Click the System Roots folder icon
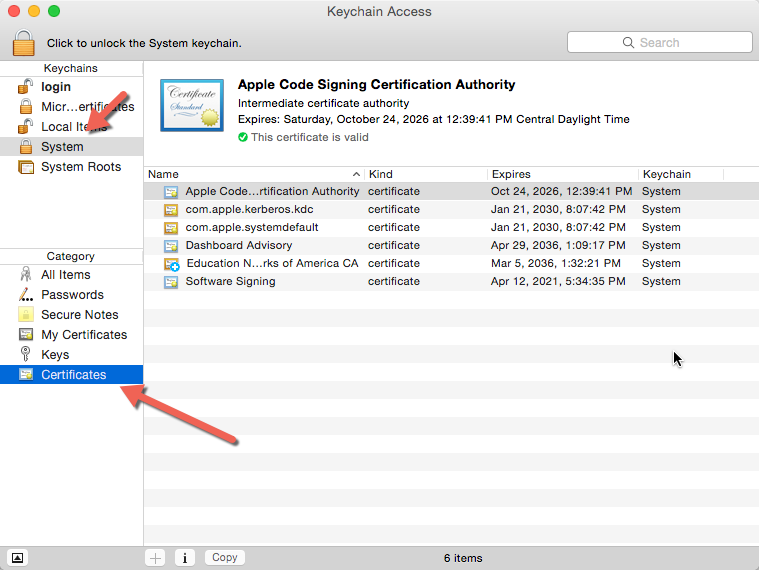759x570 pixels. pyautogui.click(x=26, y=167)
